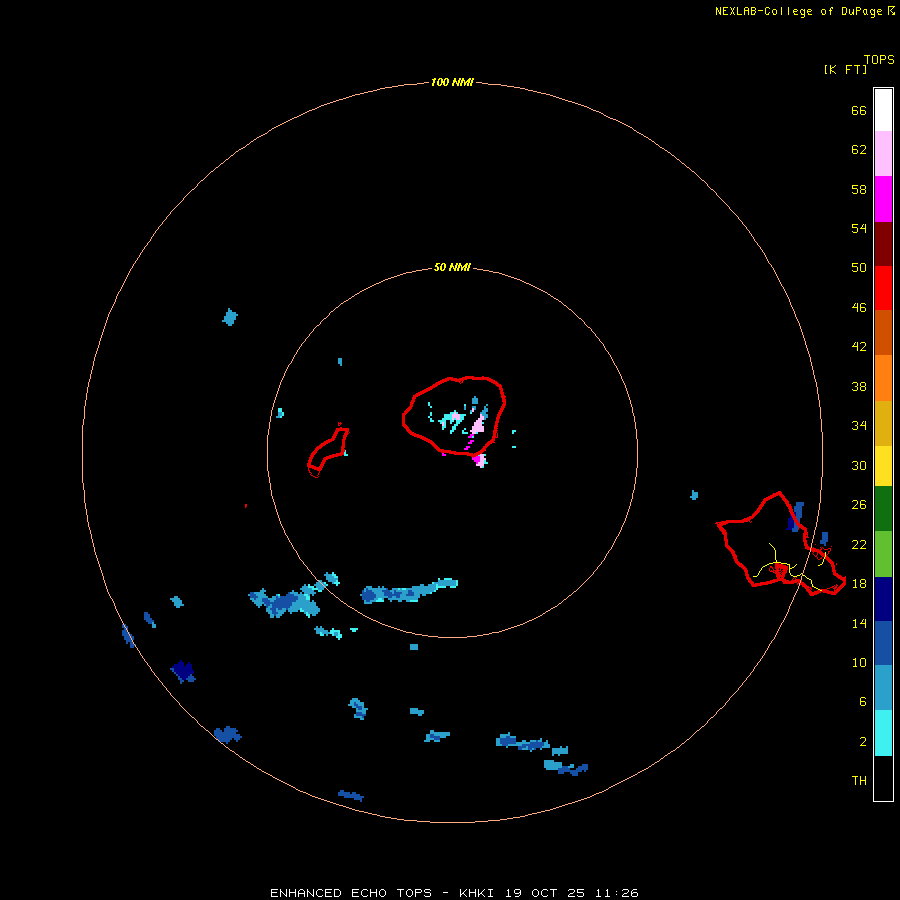Click the white color swatch in the legend

tap(883, 110)
